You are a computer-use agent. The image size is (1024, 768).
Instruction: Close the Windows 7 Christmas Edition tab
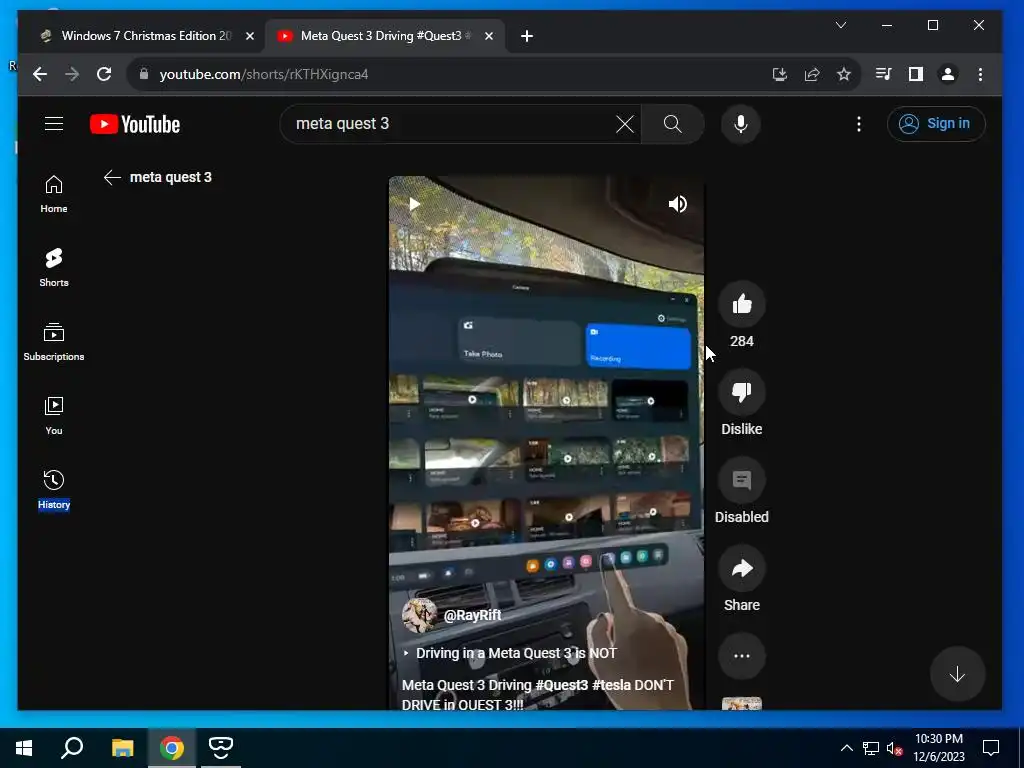point(249,36)
